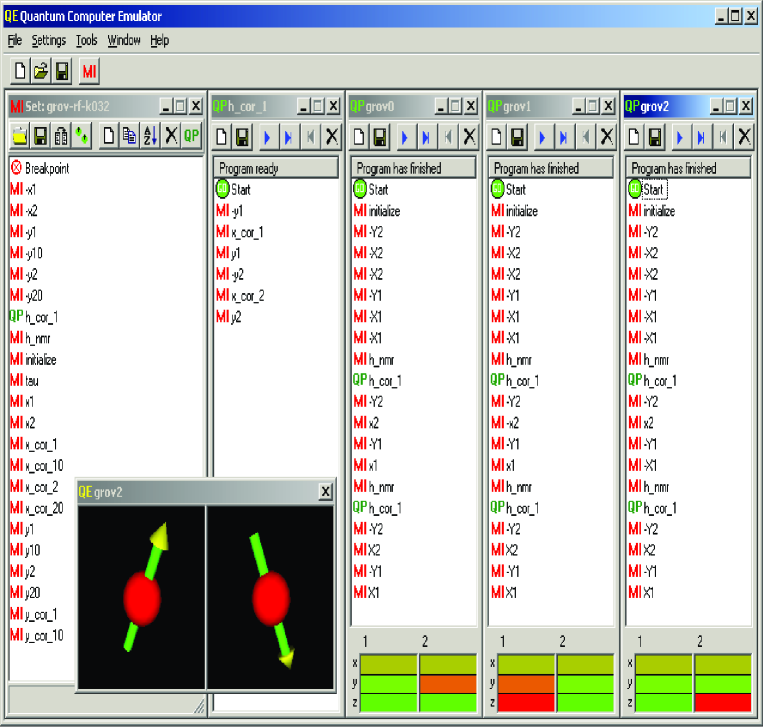
Task: Open the Tools menu
Action: [x=87, y=41]
